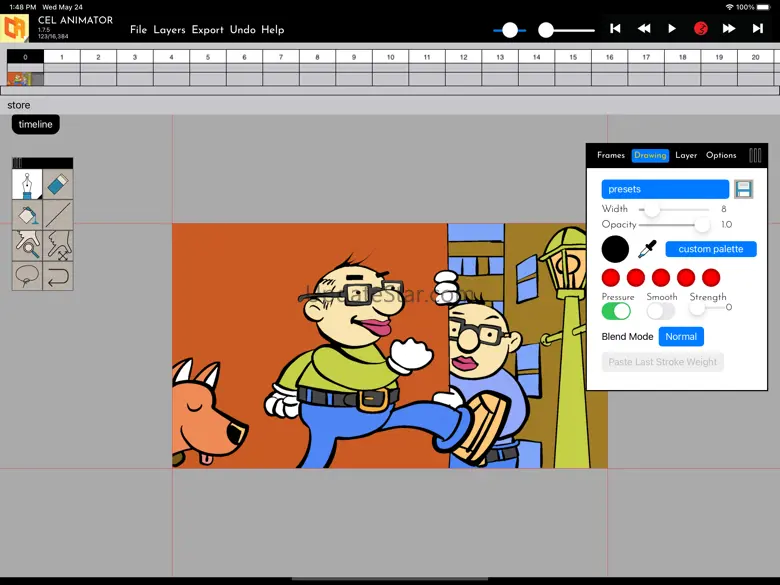Open the Blend Mode Normal dropdown

coord(681,337)
